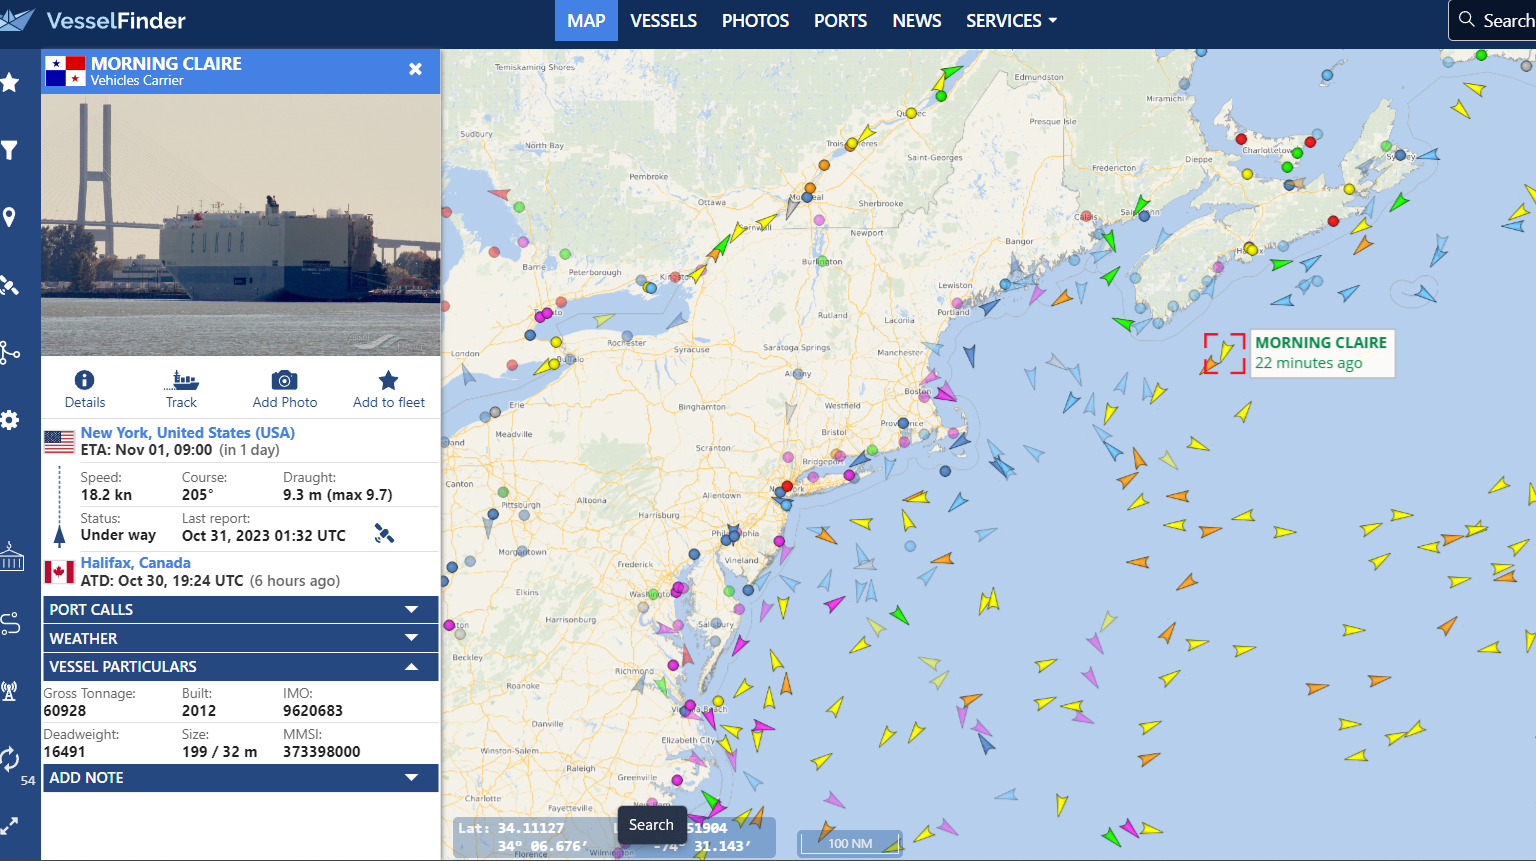The width and height of the screenshot is (1536, 861).
Task: Click the VesselFinder logo
Action: coord(93,20)
